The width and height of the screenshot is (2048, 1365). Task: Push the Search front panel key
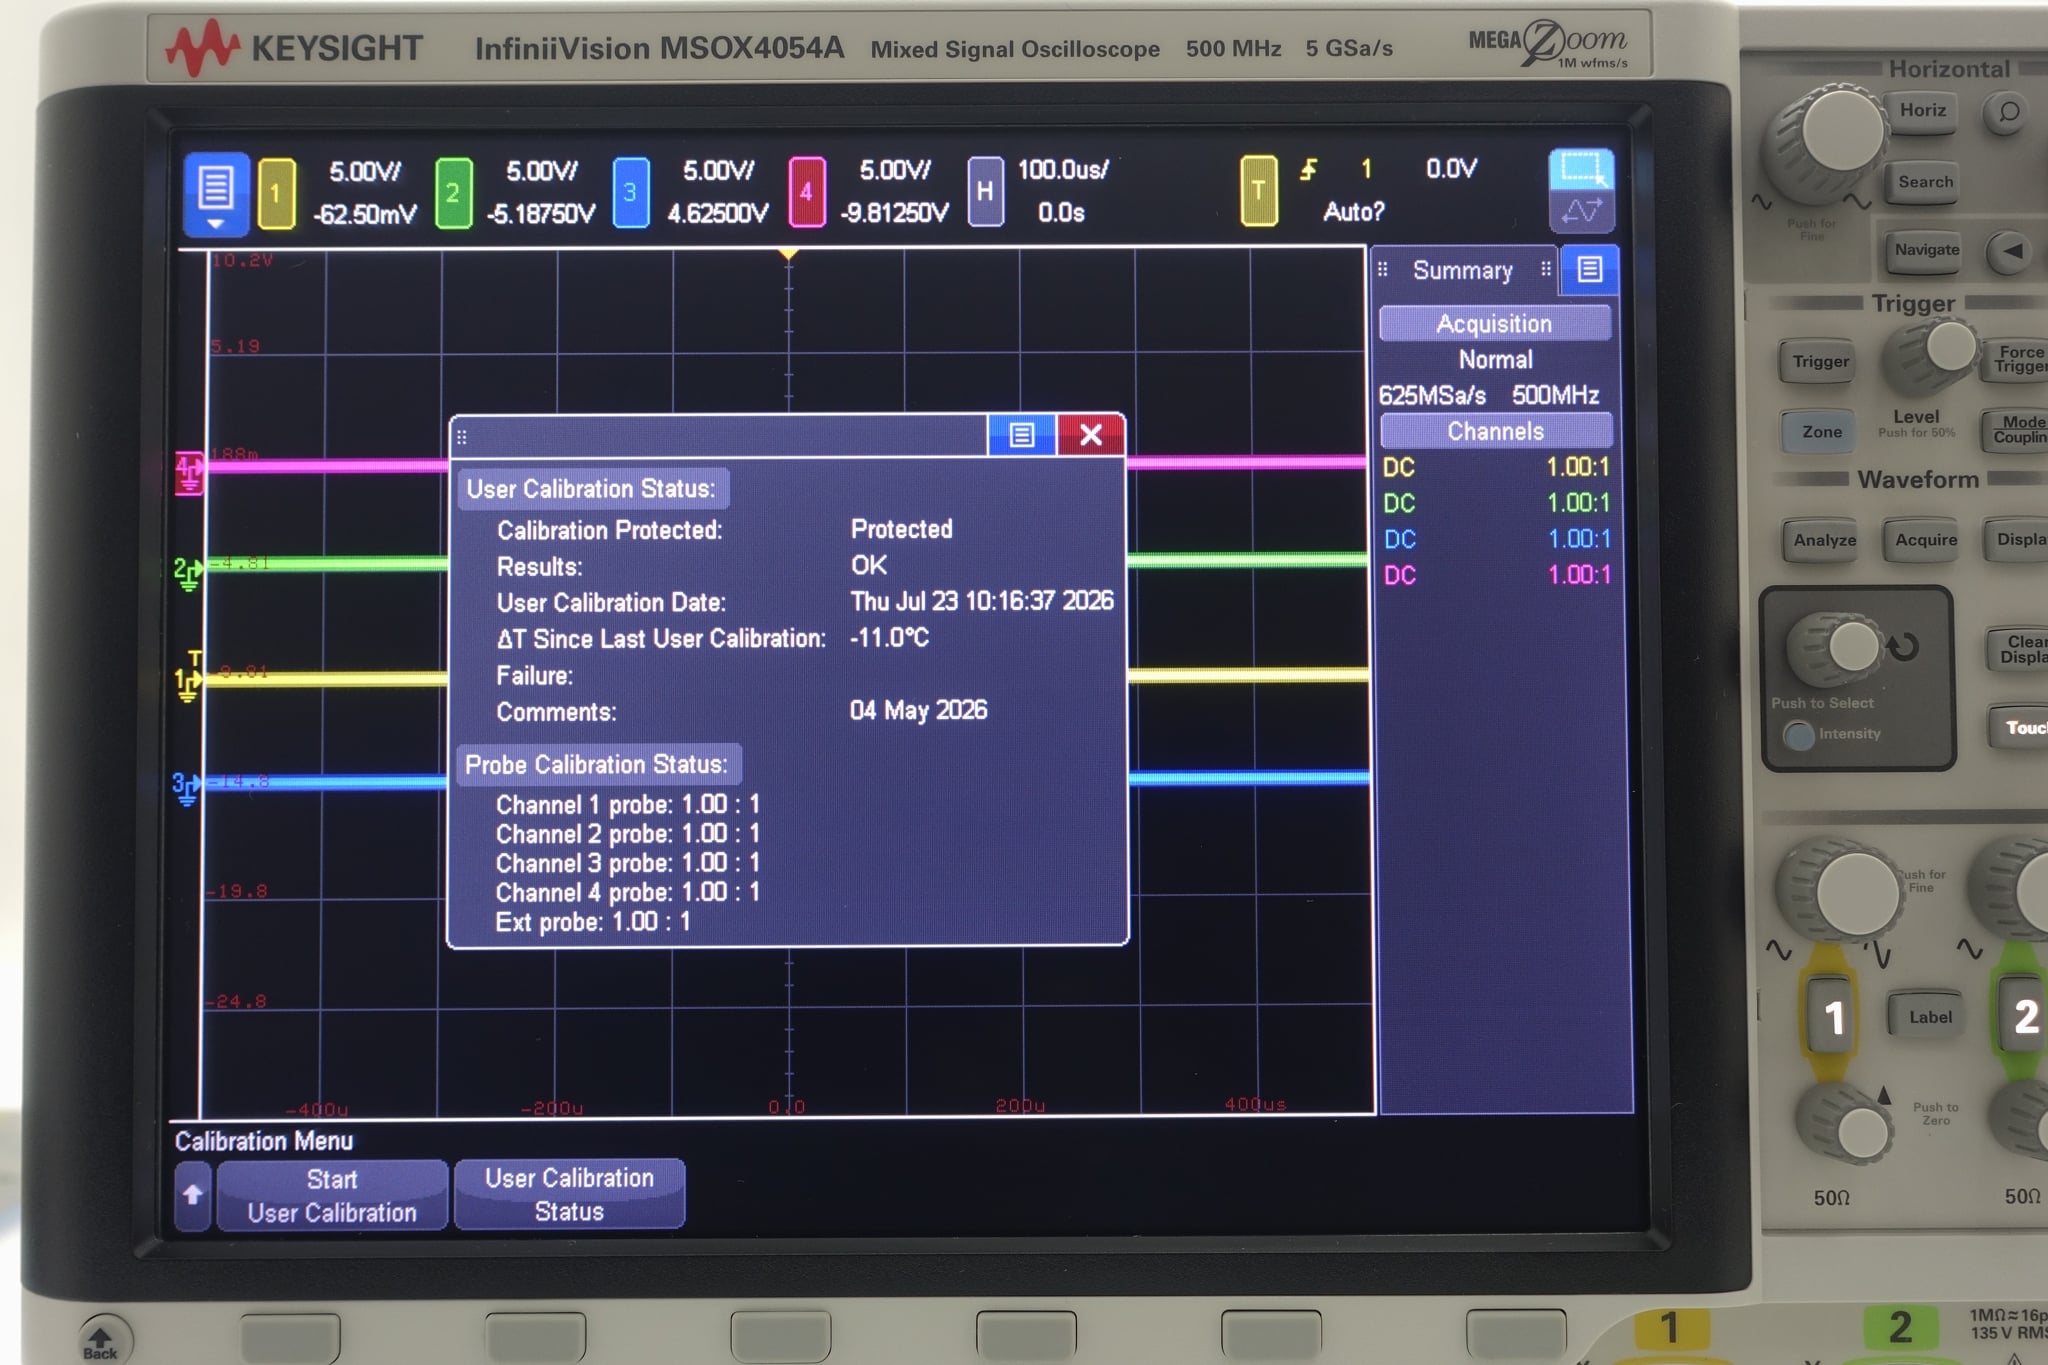1925,183
